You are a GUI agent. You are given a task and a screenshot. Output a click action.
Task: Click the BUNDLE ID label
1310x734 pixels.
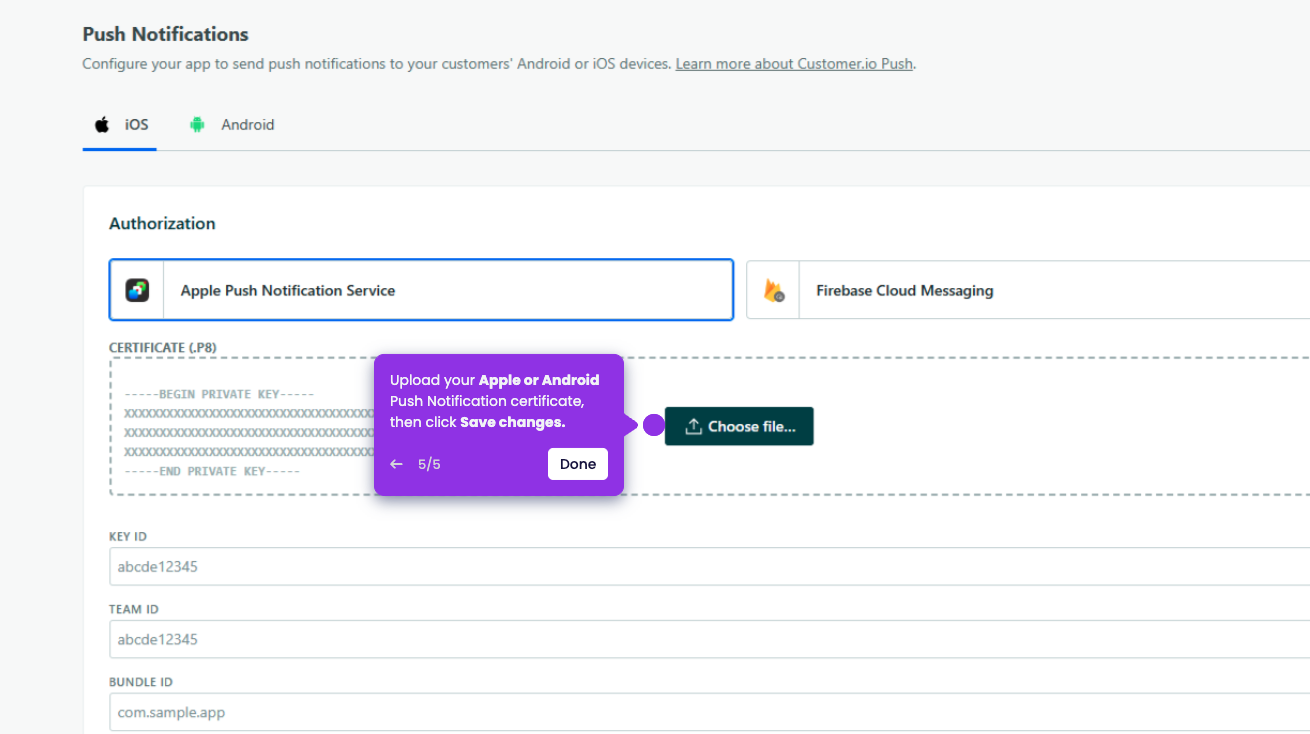pos(141,682)
